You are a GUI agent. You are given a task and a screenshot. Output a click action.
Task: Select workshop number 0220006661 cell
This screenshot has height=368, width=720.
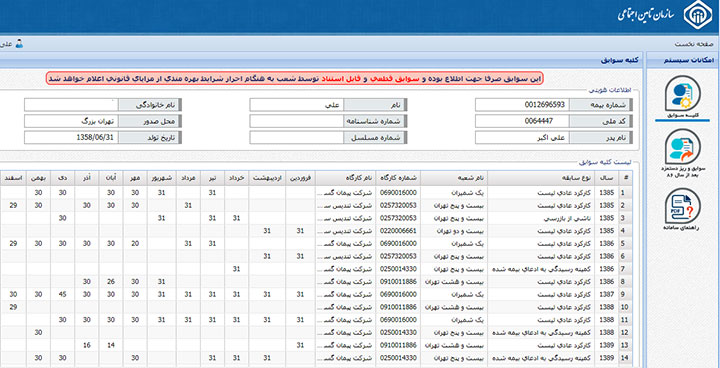(398, 231)
